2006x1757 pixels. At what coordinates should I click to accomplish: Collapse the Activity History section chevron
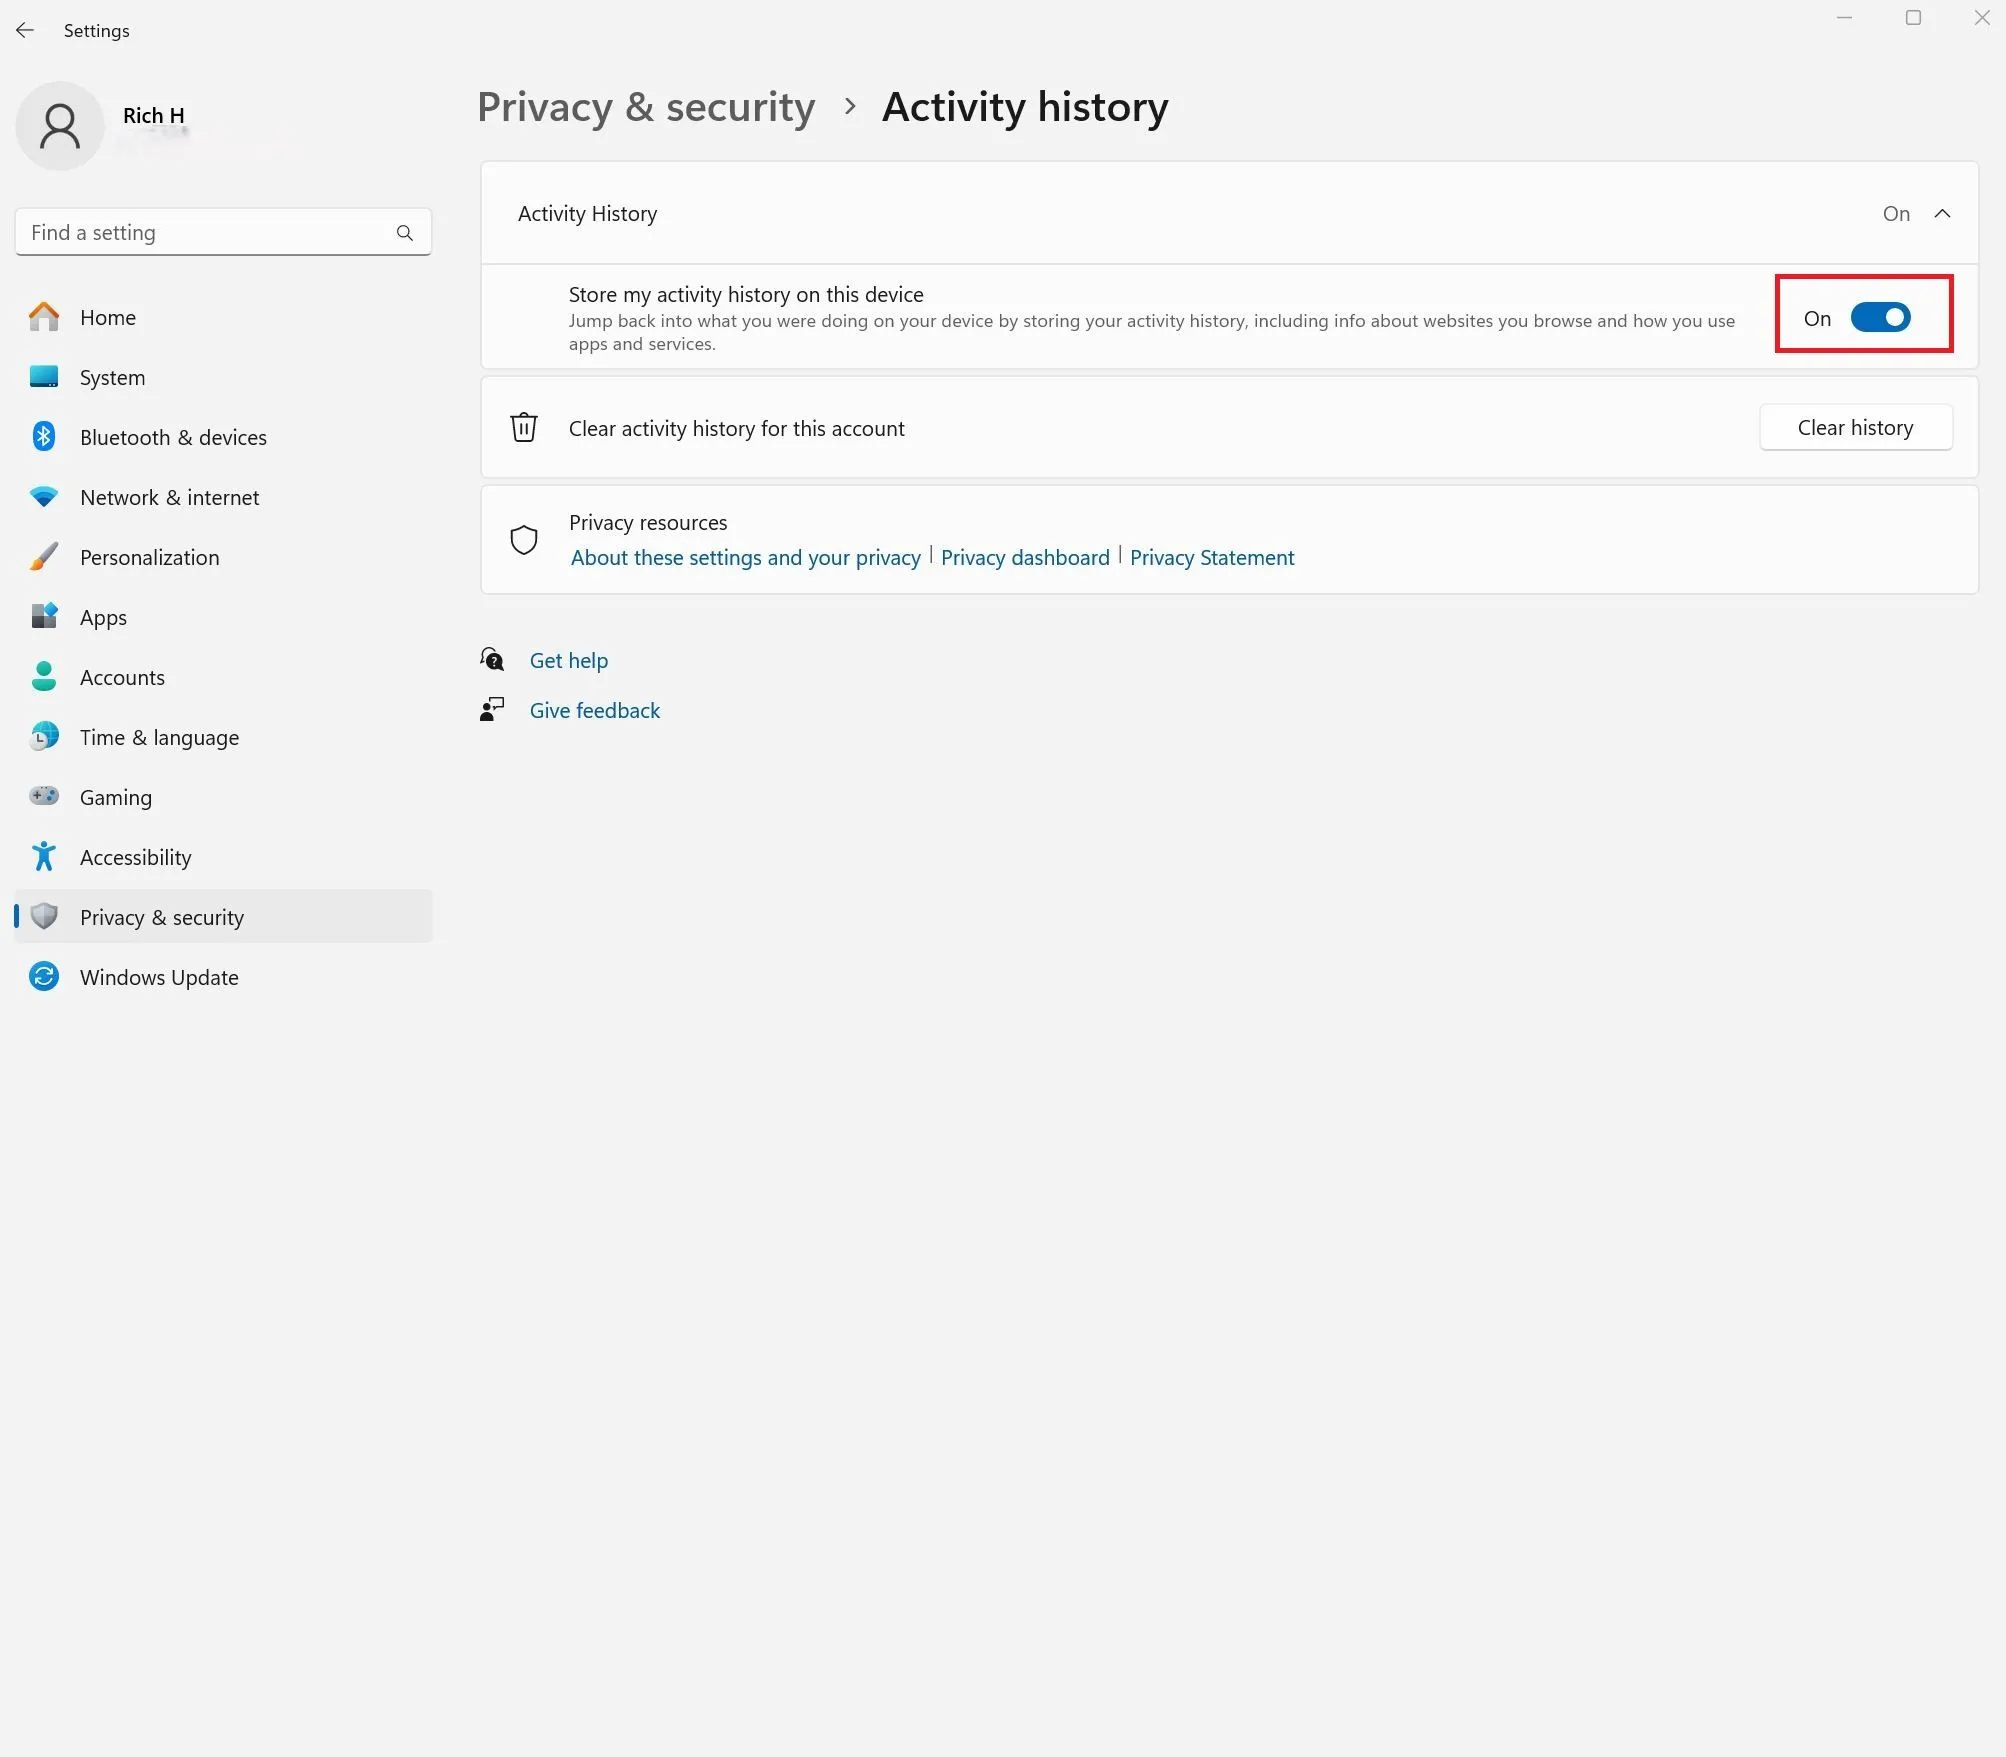tap(1942, 214)
